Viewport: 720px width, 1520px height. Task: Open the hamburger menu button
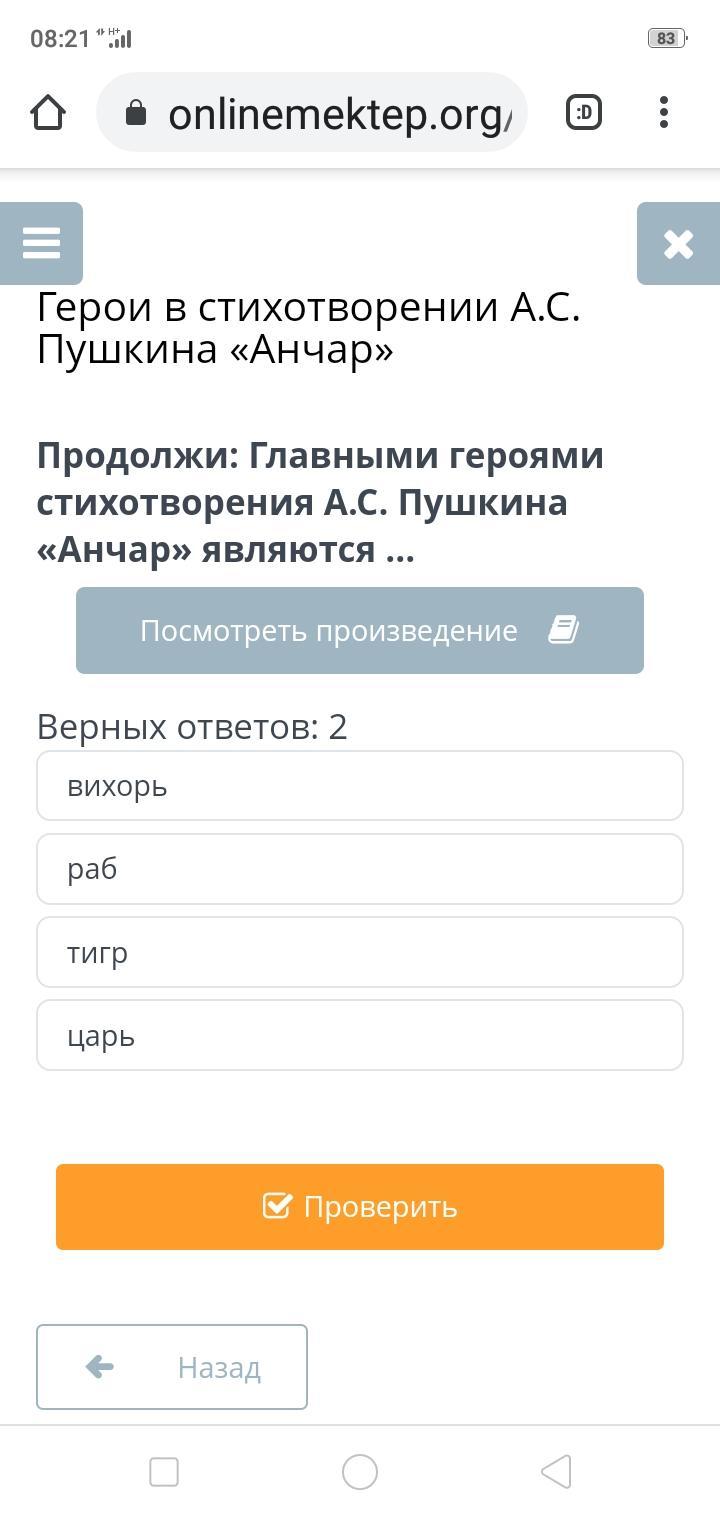(x=41, y=243)
